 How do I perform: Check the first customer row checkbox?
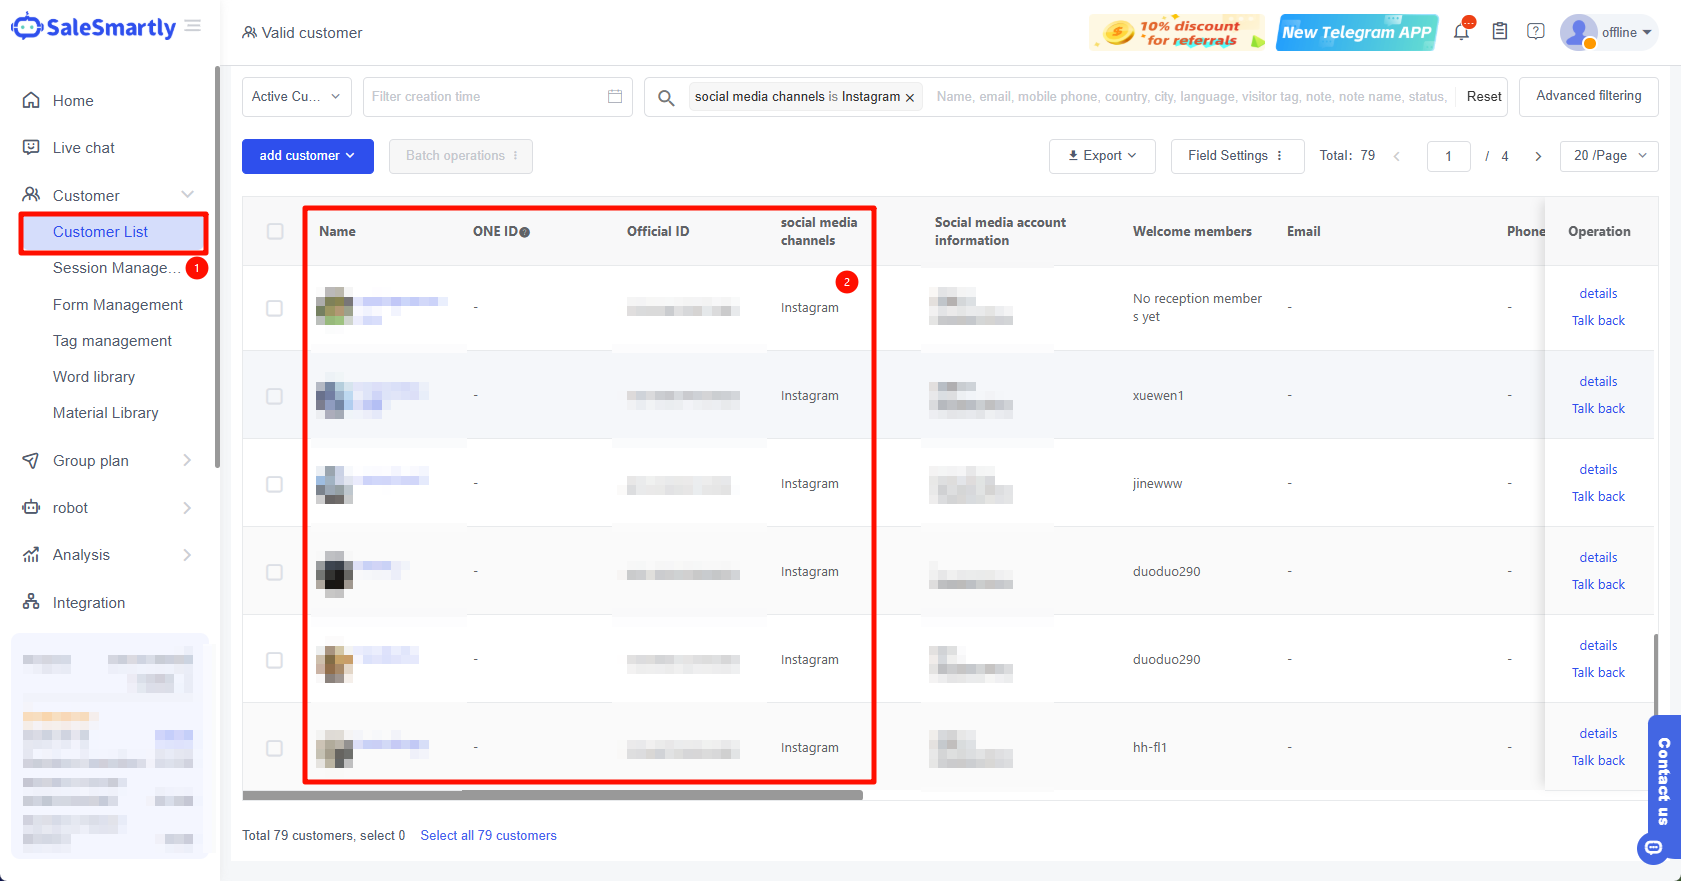[275, 308]
